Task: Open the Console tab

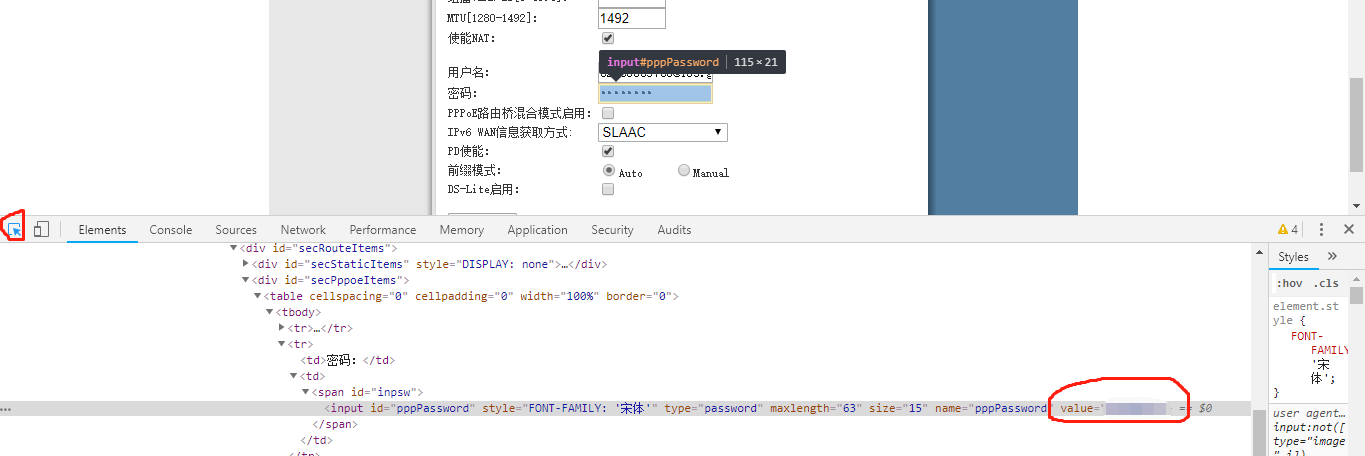Action: 171,229
